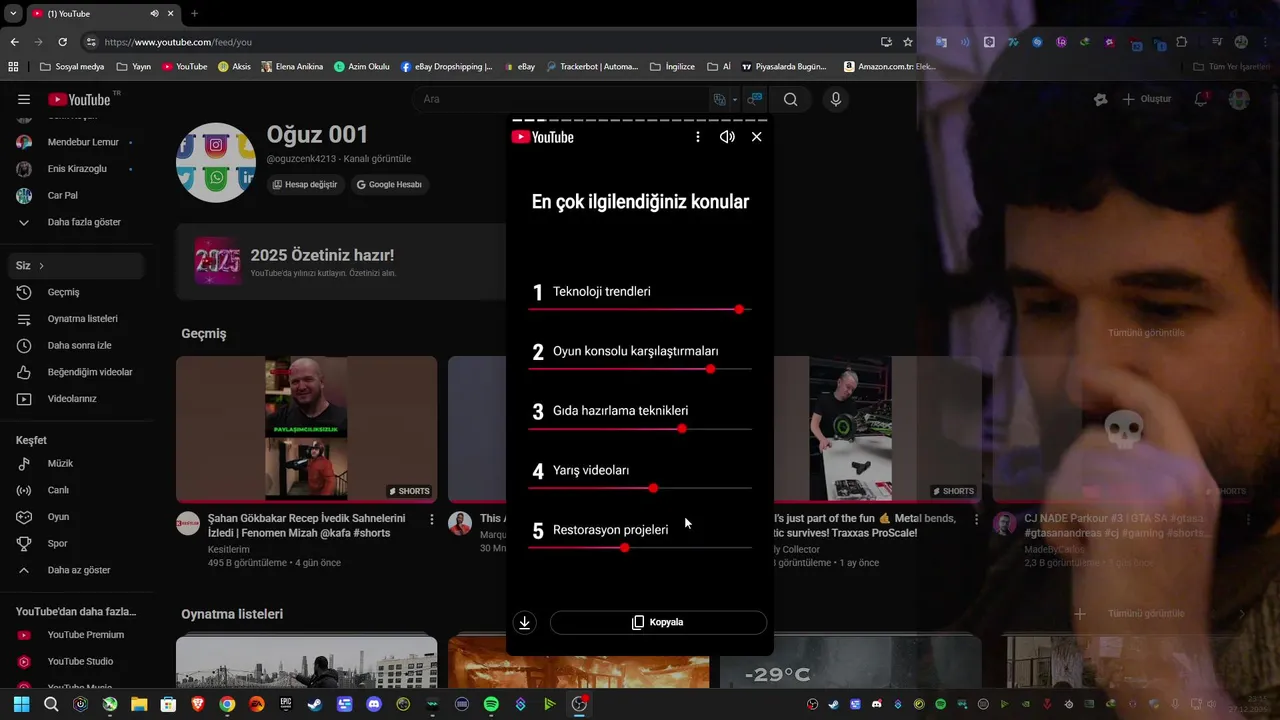This screenshot has height=720, width=1280.
Task: Open Windows Start menu
Action: 21,704
